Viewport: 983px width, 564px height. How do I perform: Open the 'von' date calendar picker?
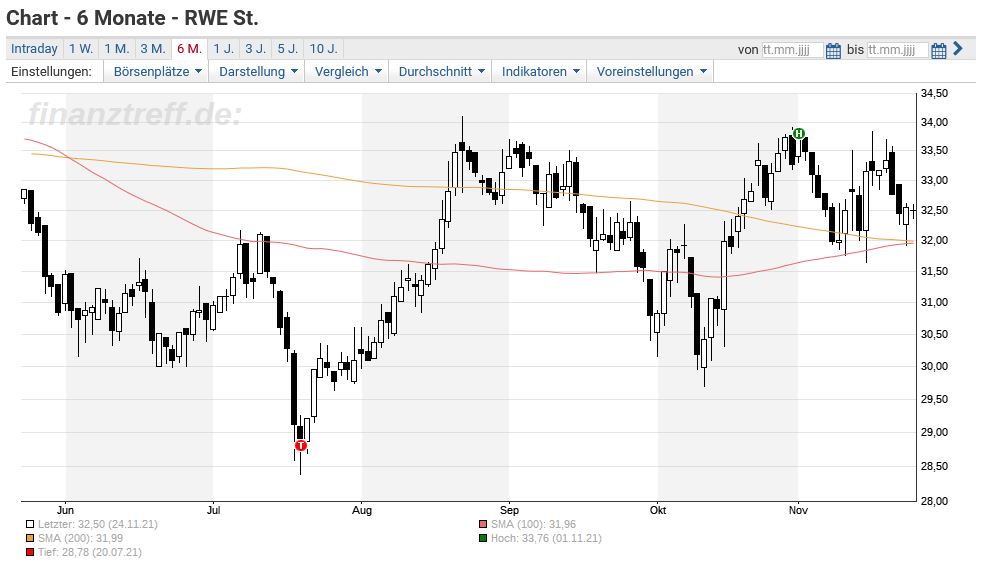(x=833, y=50)
